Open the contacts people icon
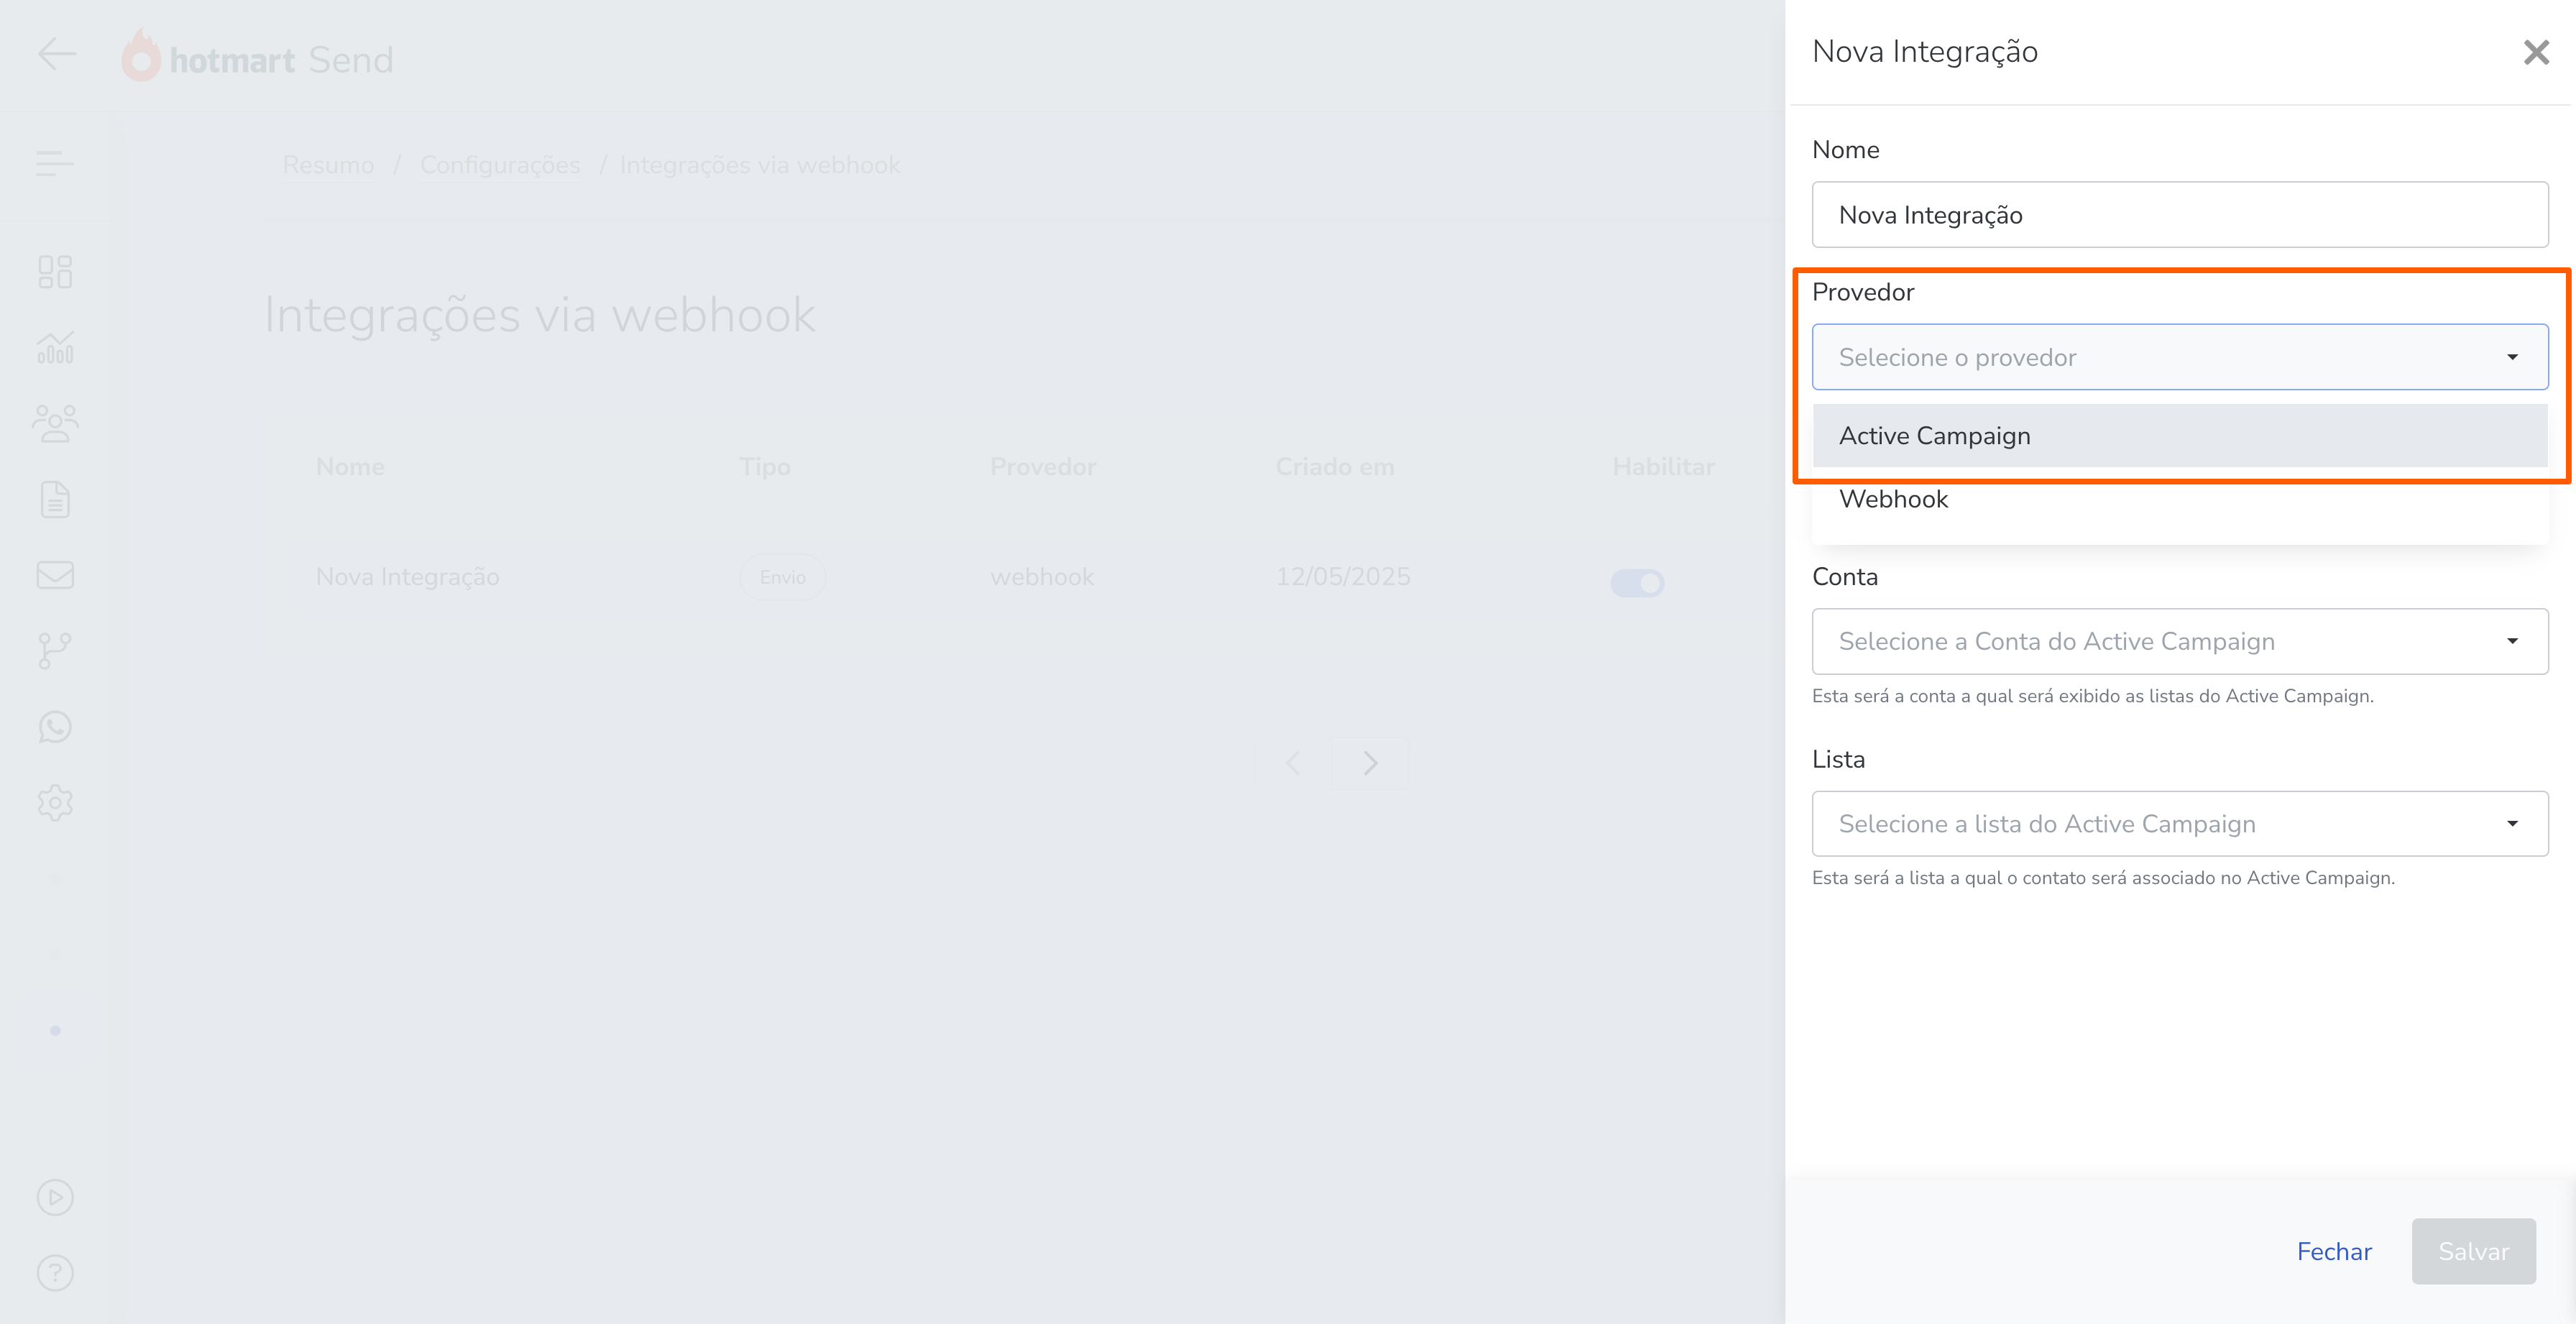The image size is (2576, 1324). (x=55, y=423)
